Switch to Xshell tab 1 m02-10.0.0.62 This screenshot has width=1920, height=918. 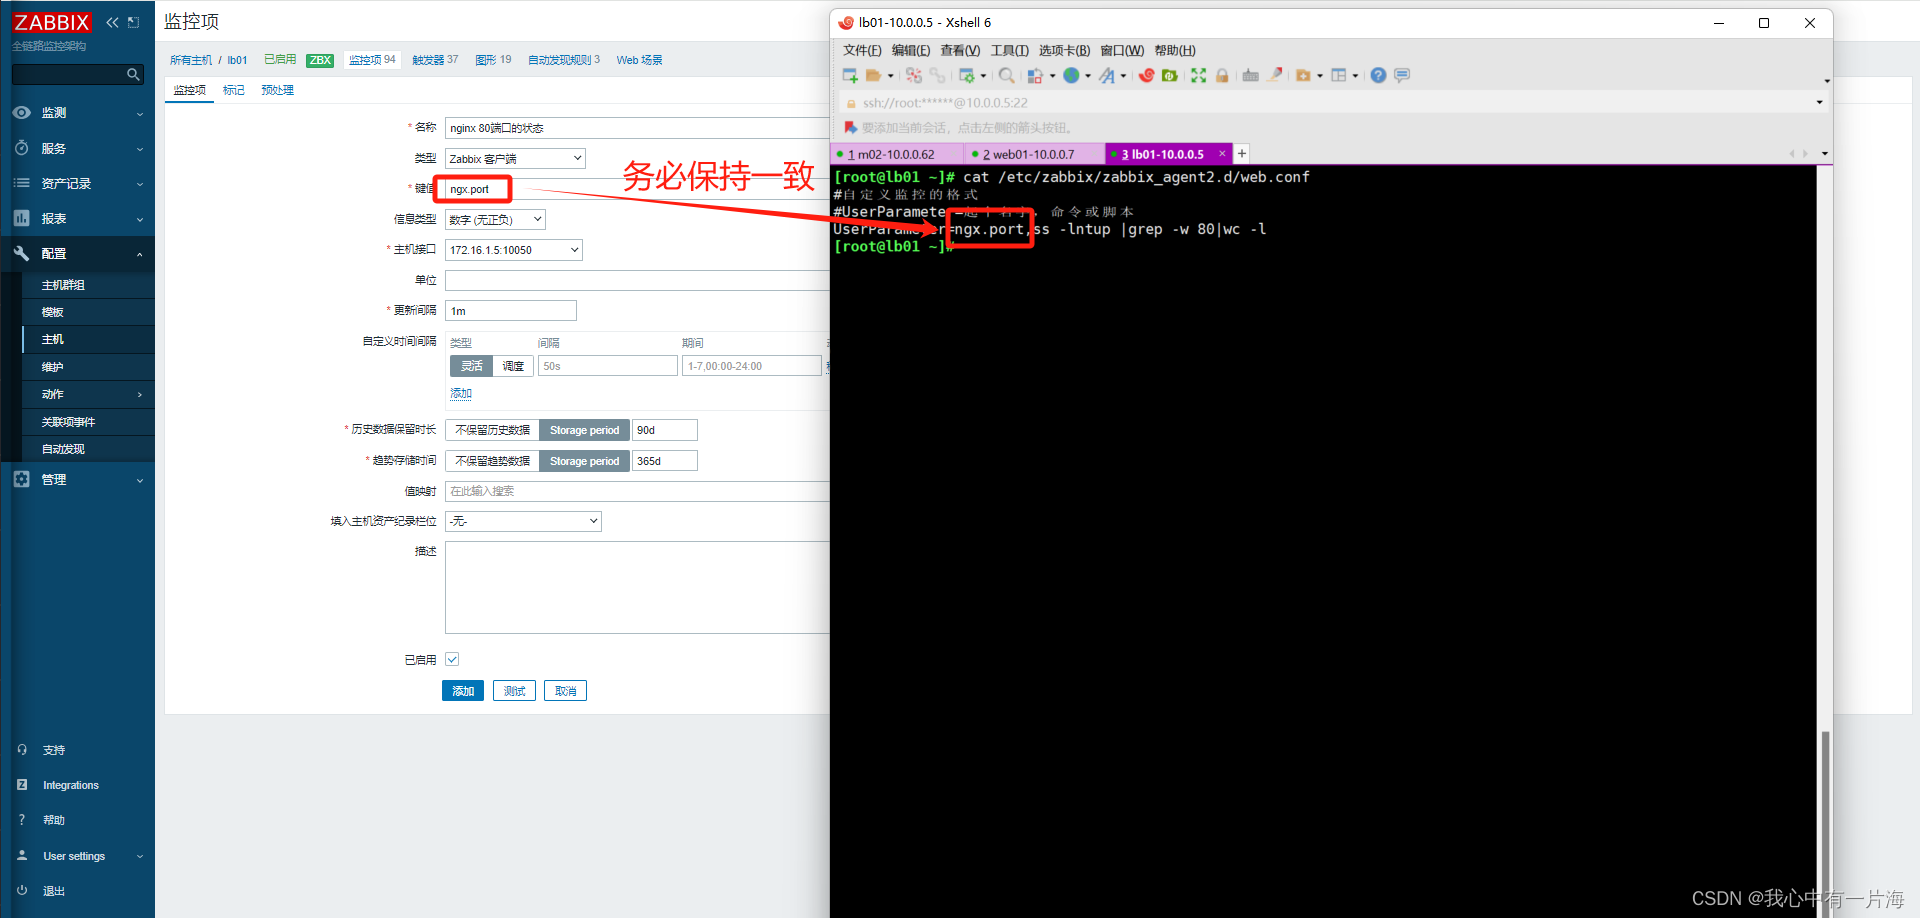(896, 154)
